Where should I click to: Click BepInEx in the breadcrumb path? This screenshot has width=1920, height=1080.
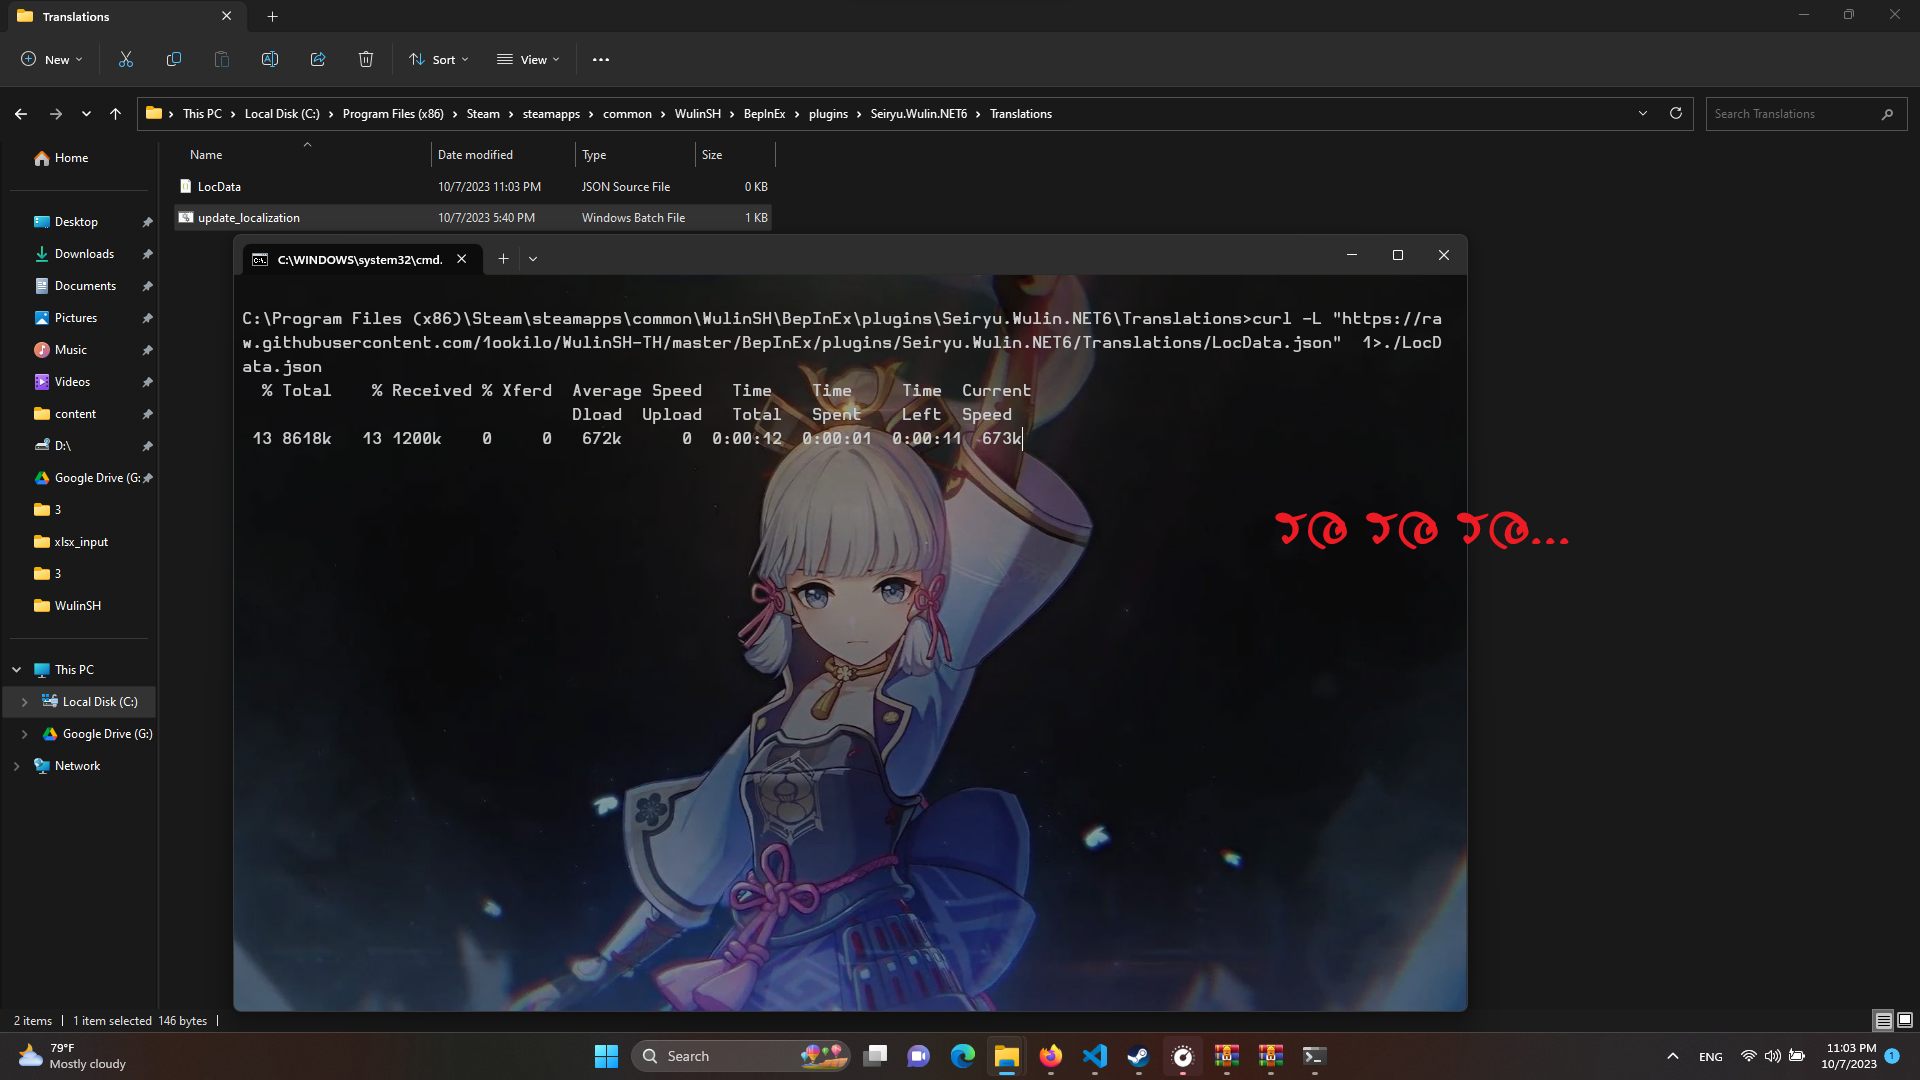tap(764, 114)
